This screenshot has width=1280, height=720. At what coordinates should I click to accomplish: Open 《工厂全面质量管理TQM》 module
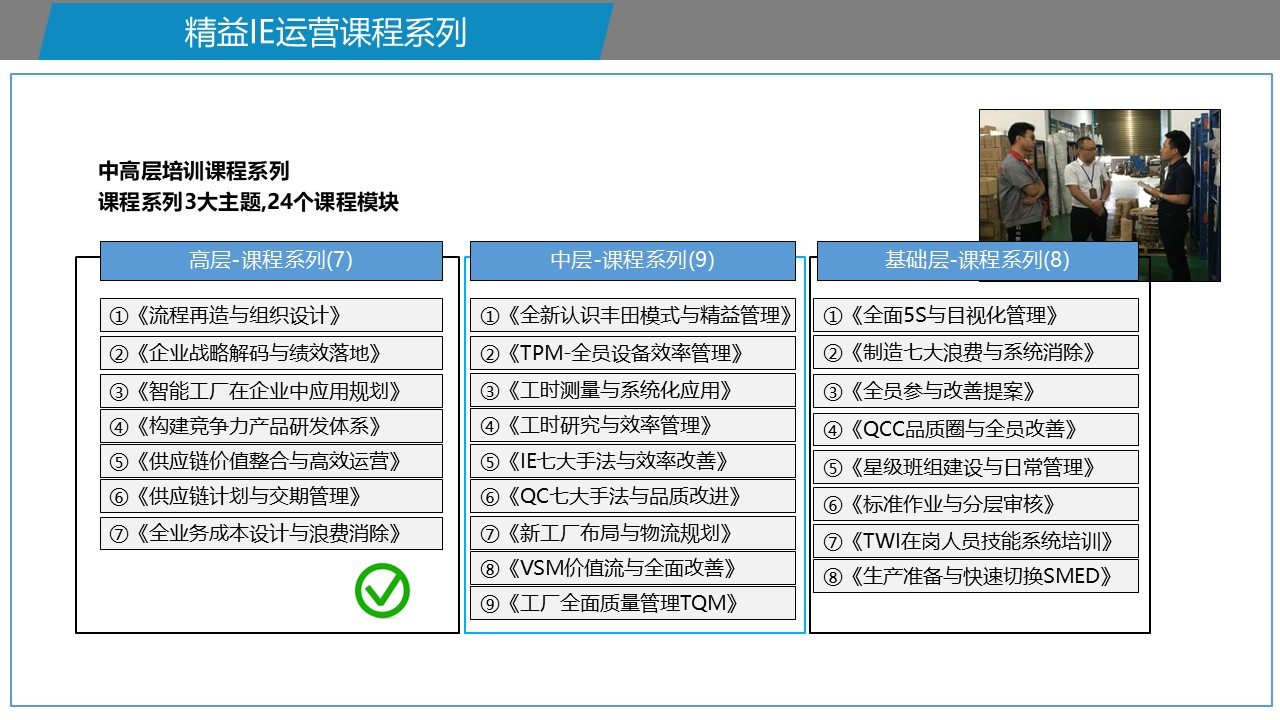632,603
